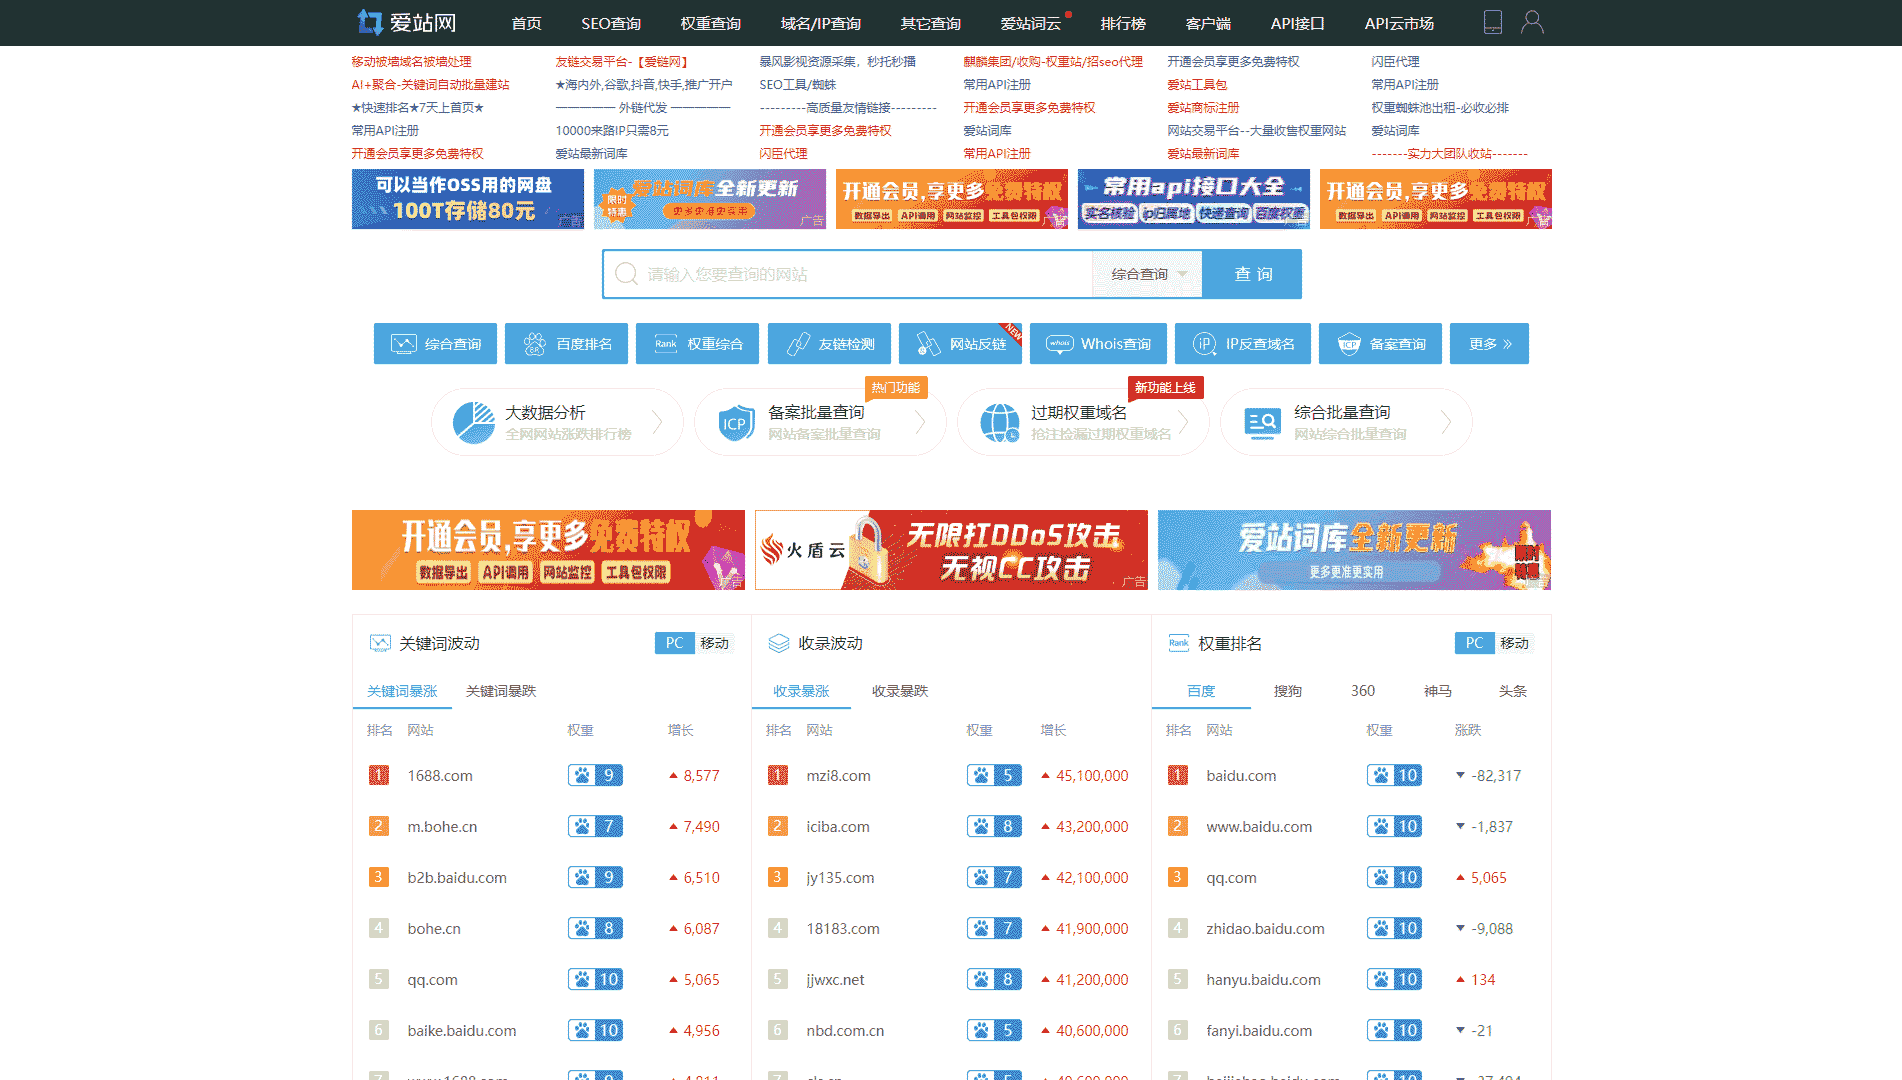Screen dimensions: 1902x1080
Task: Open 闪臣代理 link in top right
Action: click(x=1395, y=61)
